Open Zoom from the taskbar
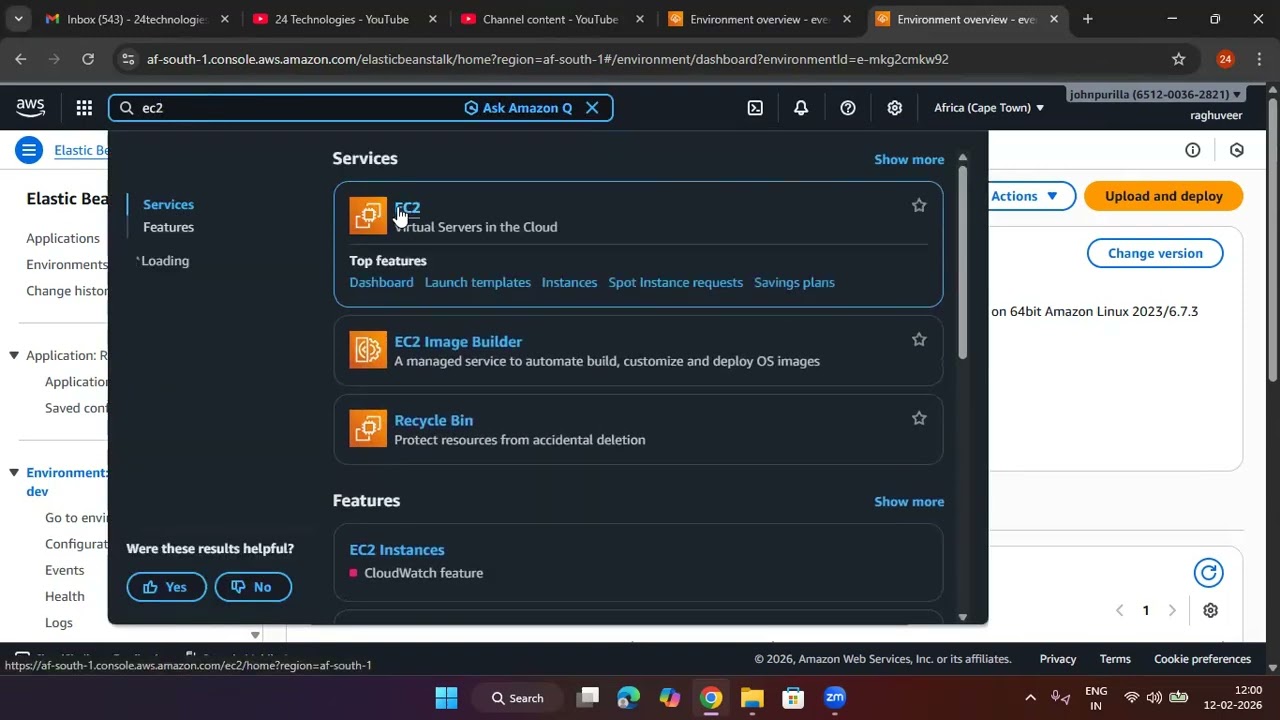Viewport: 1280px width, 720px height. (835, 698)
